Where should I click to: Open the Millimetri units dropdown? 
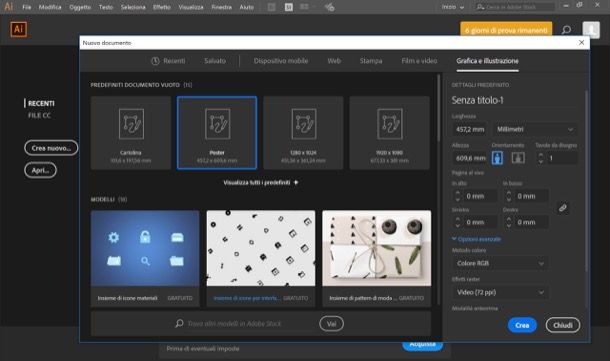pos(535,129)
